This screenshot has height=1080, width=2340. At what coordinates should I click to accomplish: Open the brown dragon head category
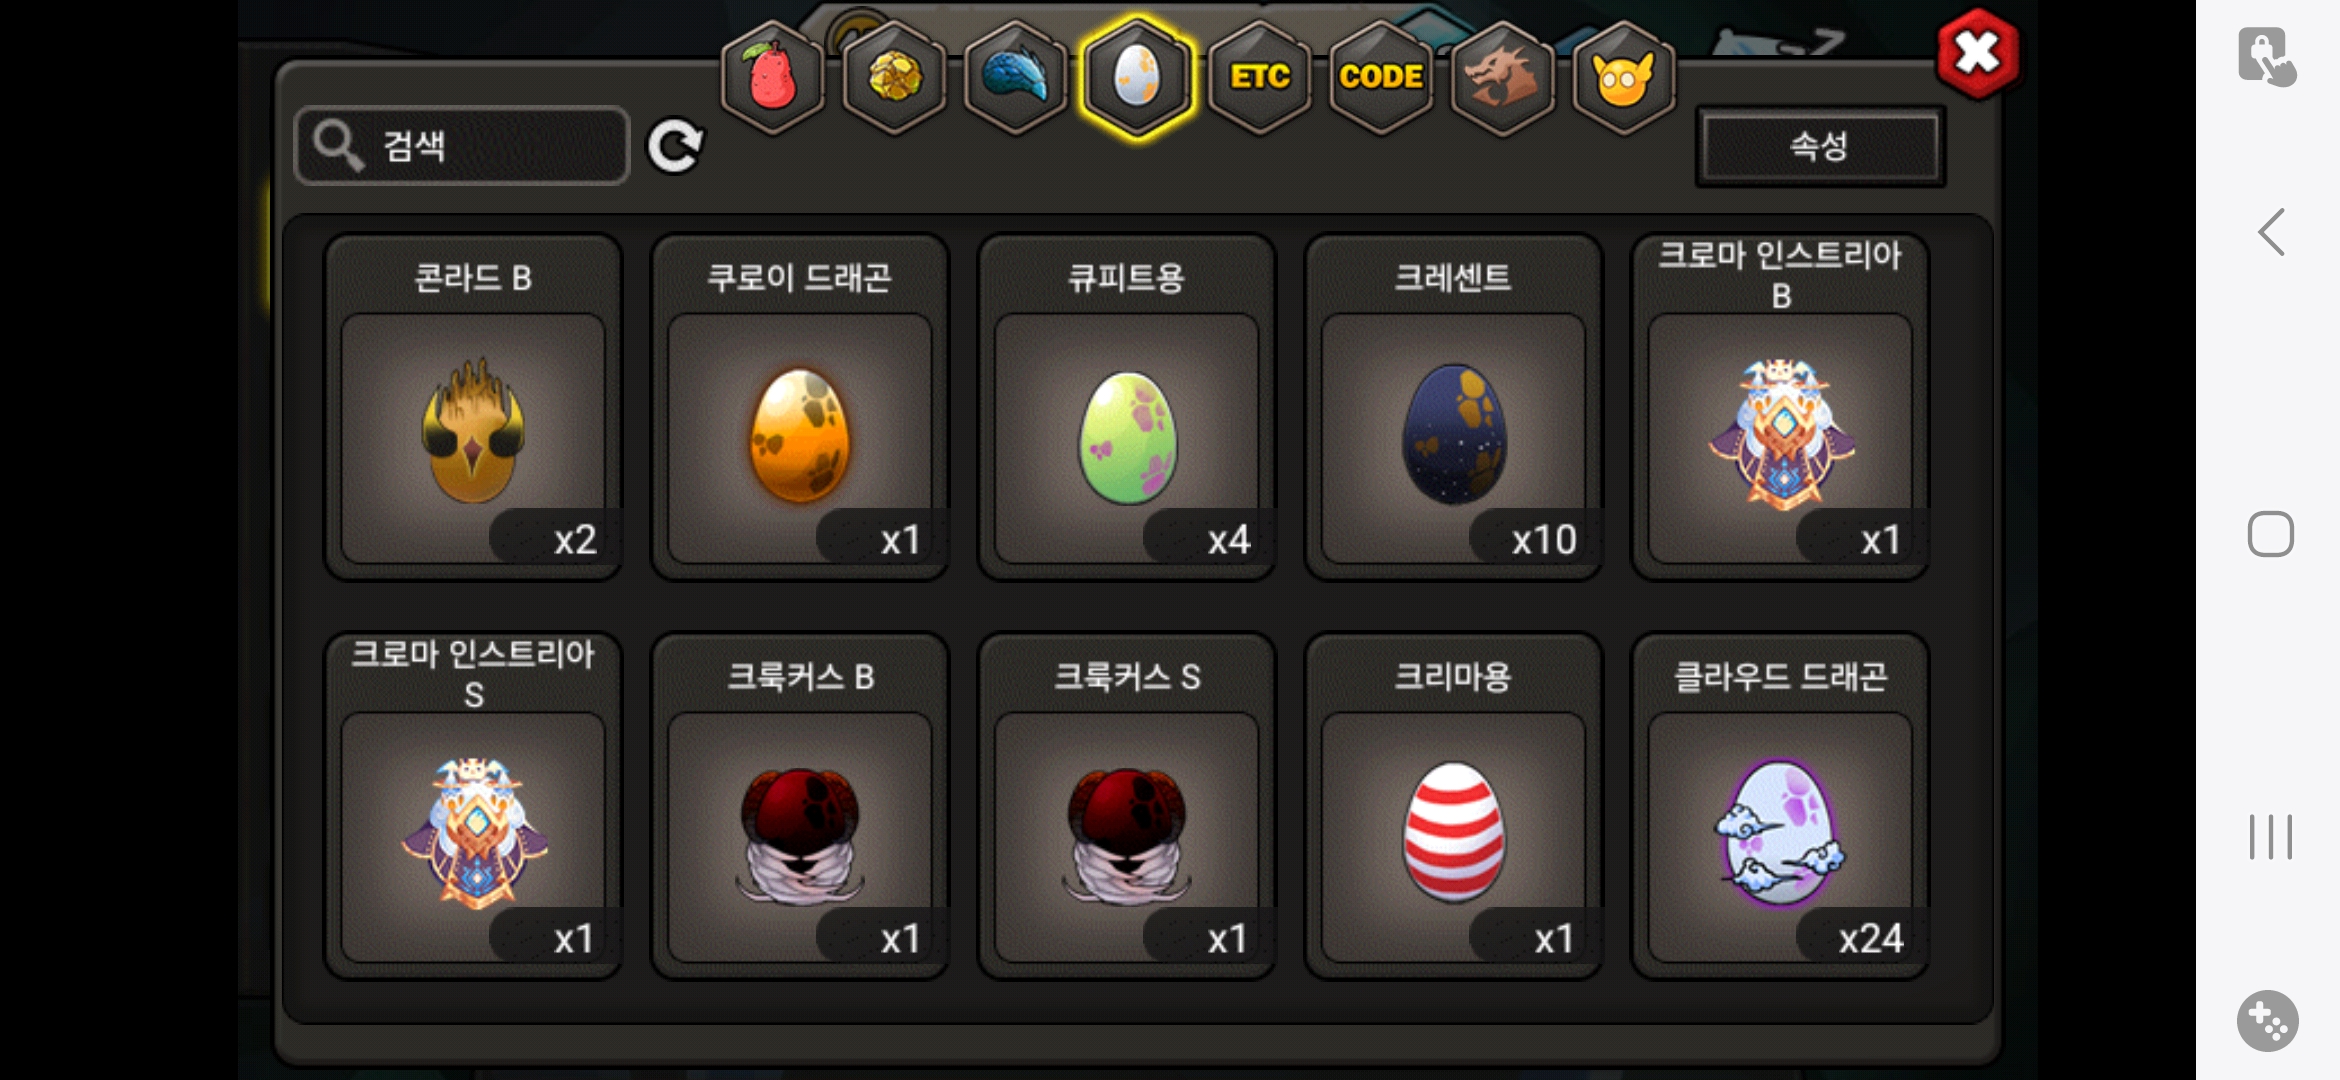point(1502,76)
